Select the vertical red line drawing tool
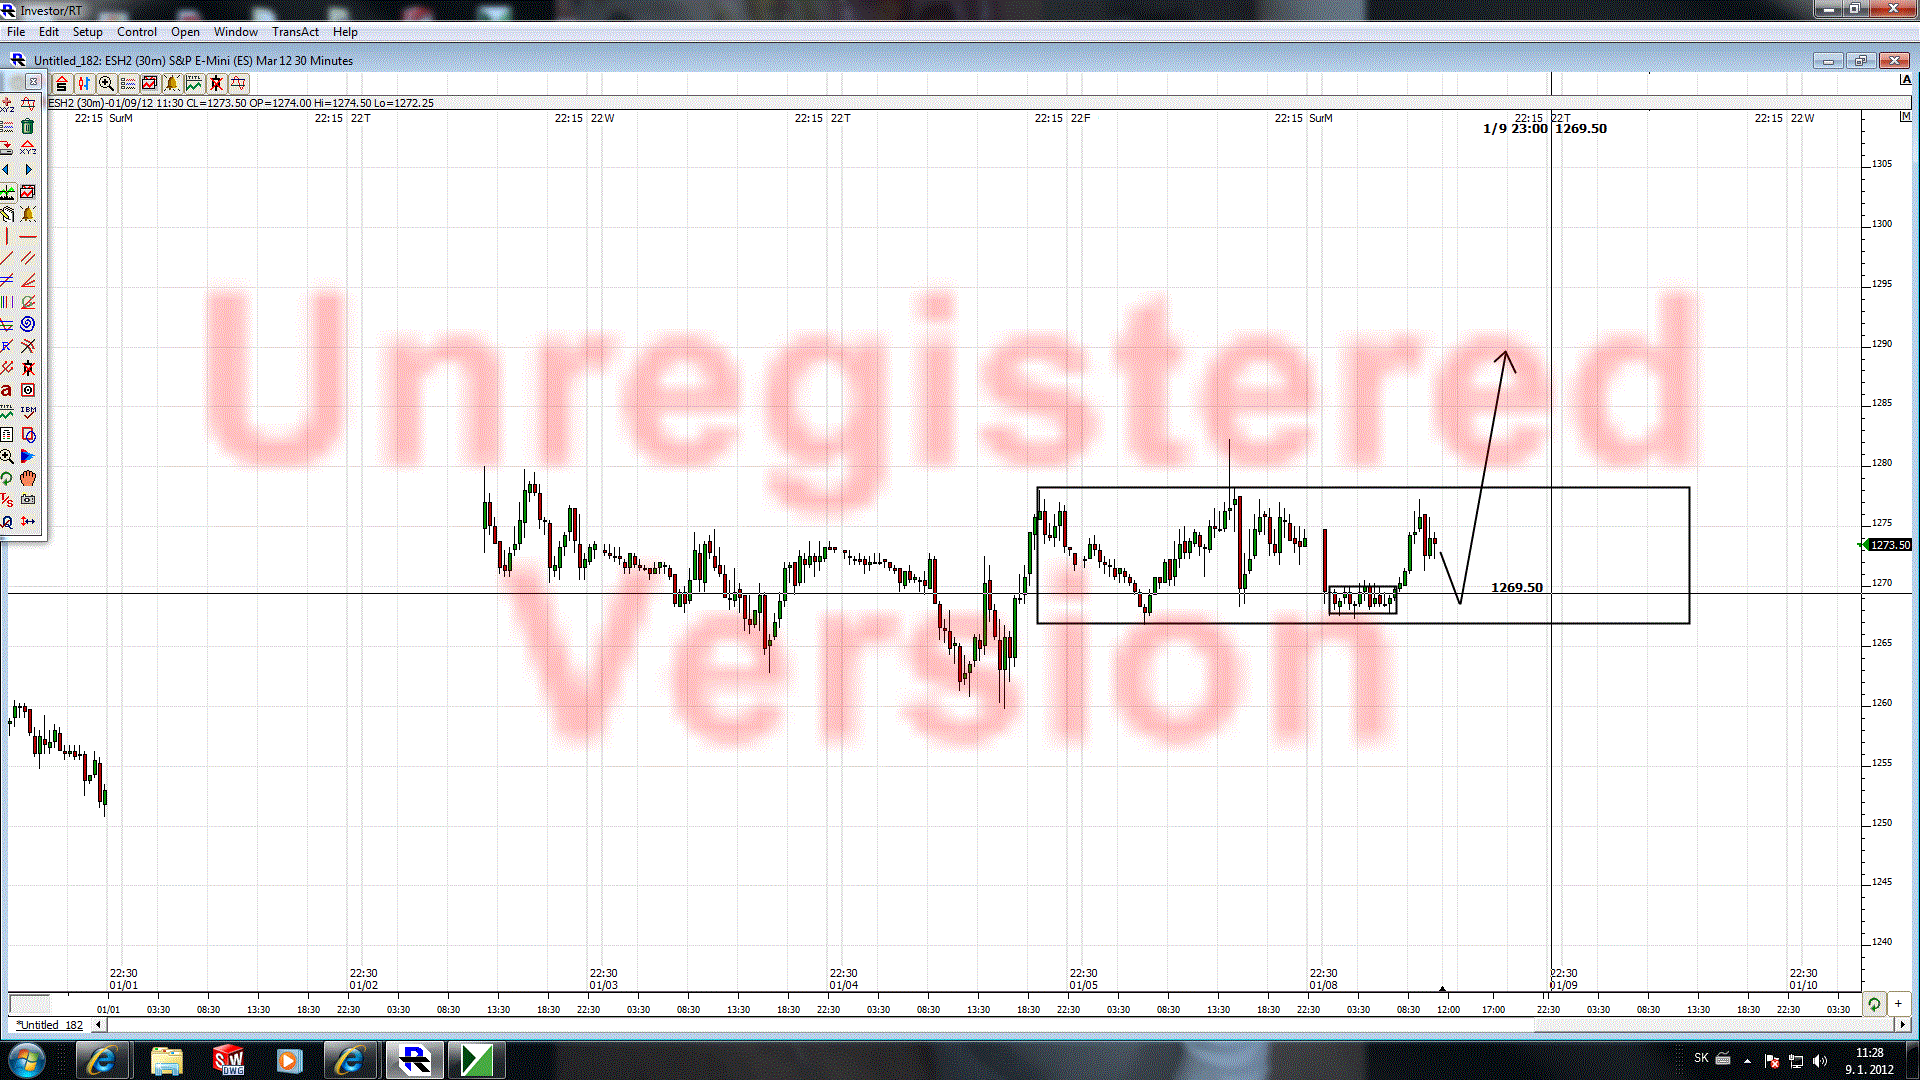The width and height of the screenshot is (1920, 1080). click(x=7, y=237)
